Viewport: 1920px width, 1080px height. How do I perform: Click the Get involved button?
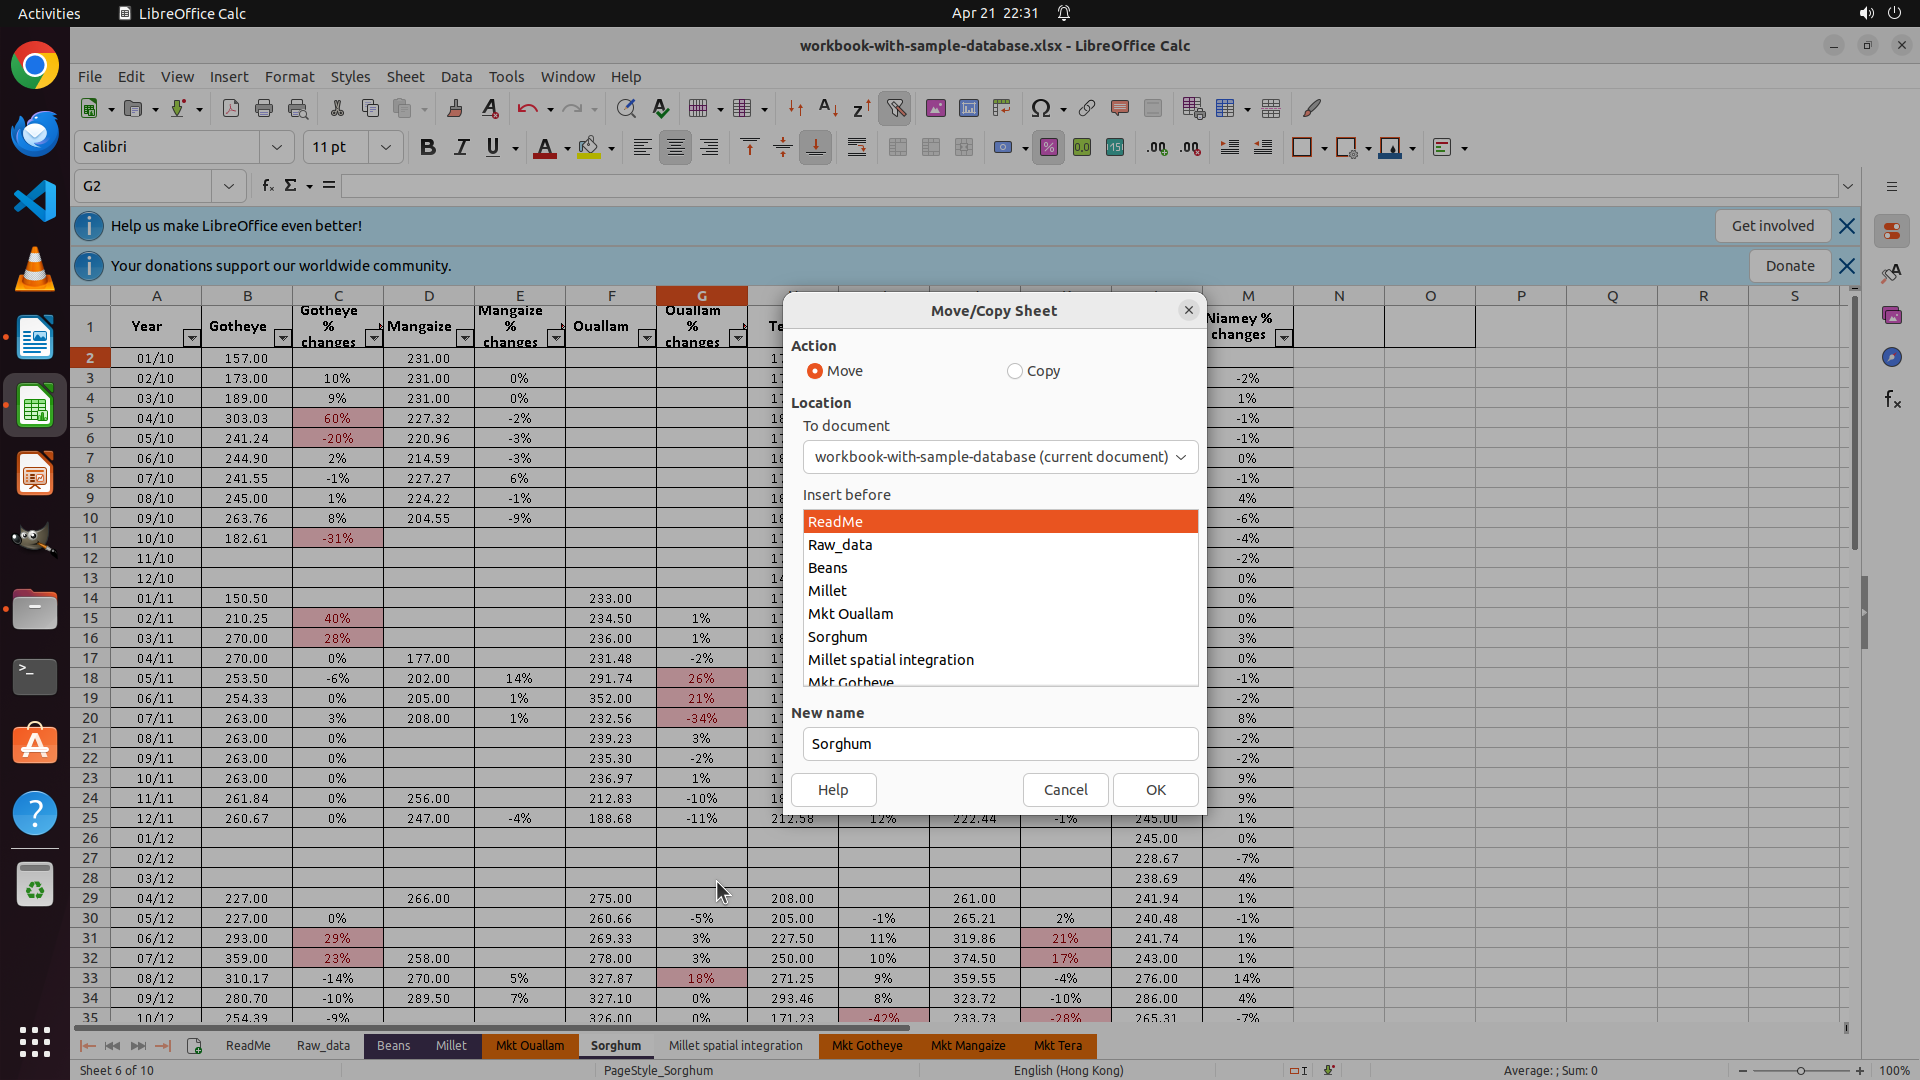tap(1772, 226)
